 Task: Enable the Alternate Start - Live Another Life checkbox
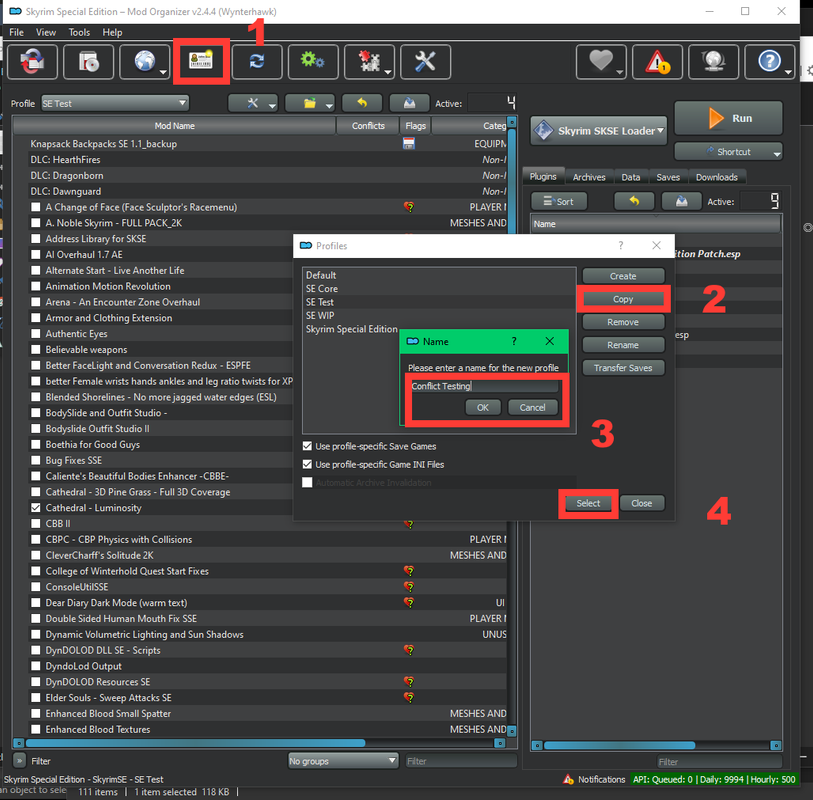pos(36,270)
